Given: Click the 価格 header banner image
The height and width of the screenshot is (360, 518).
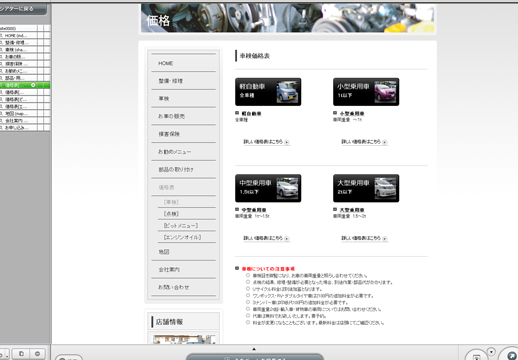Looking at the screenshot, I should pyautogui.click(x=287, y=18).
